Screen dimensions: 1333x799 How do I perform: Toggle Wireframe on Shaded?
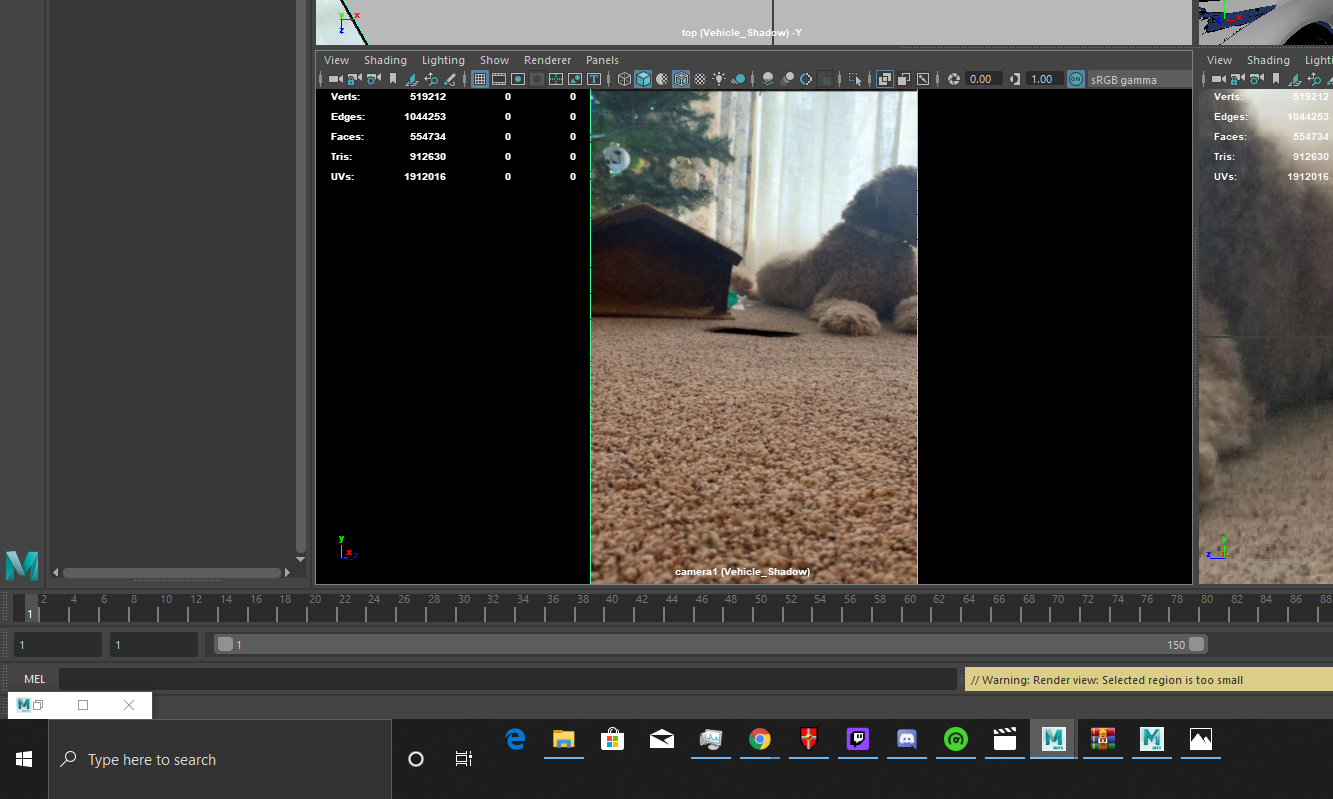(681, 79)
